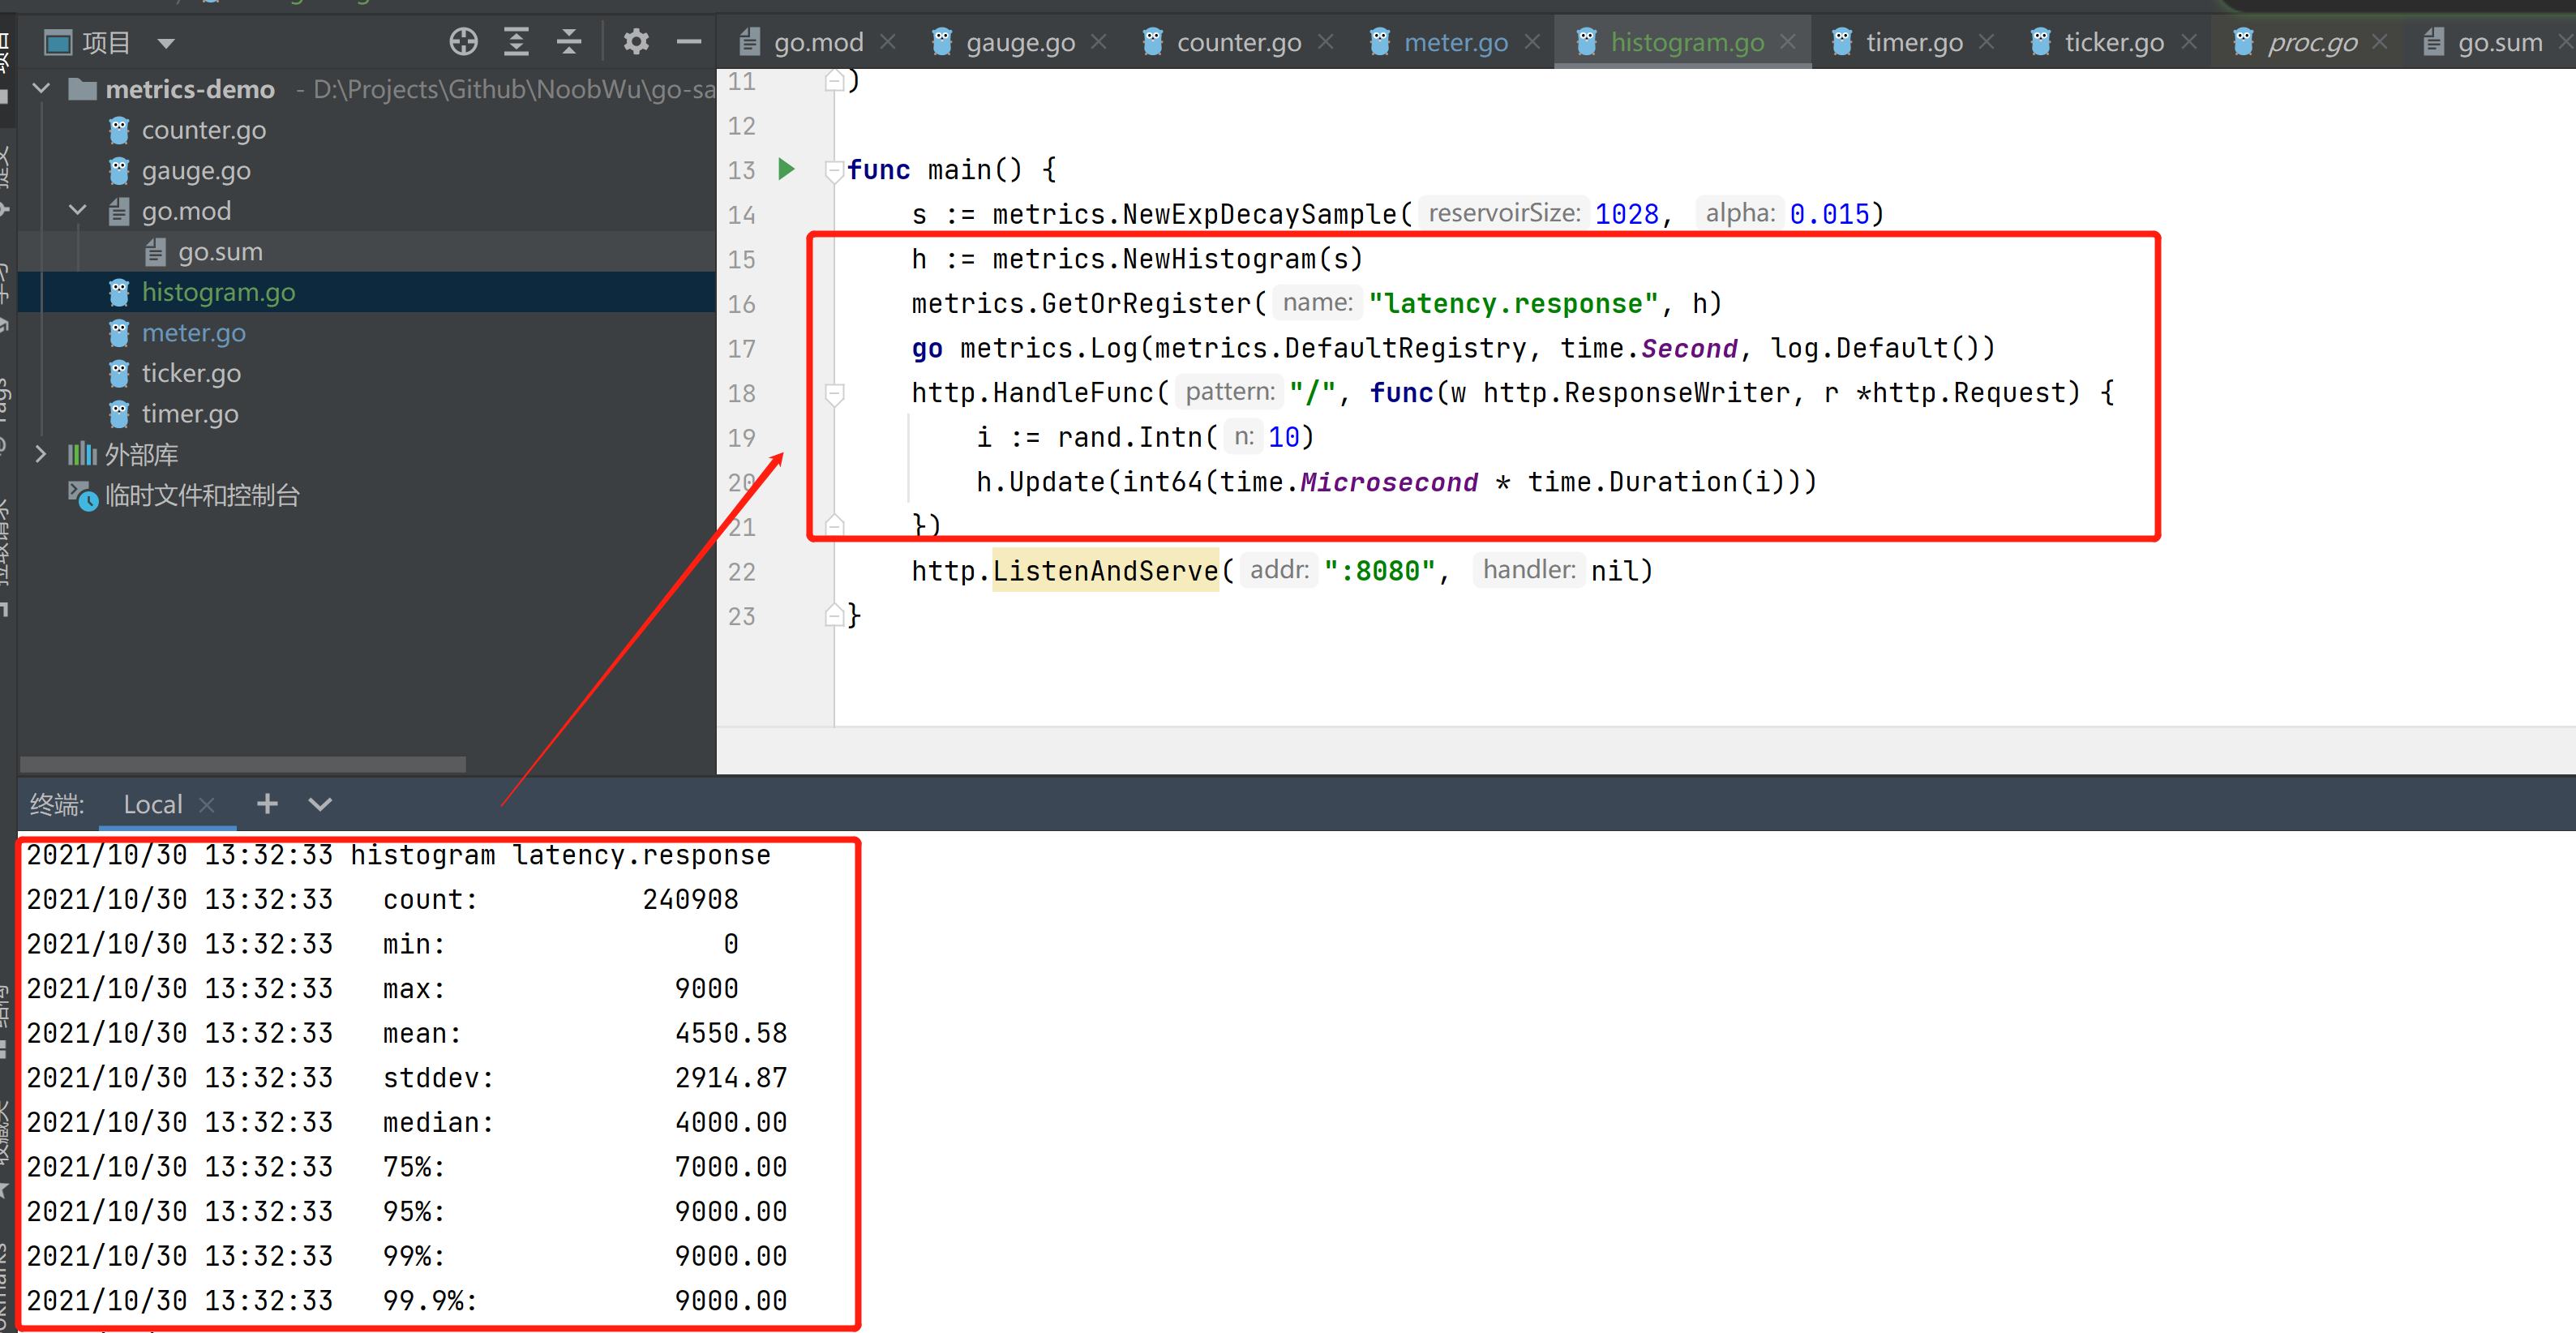
Task: Close the meter.go editor tab
Action: click(x=1532, y=42)
